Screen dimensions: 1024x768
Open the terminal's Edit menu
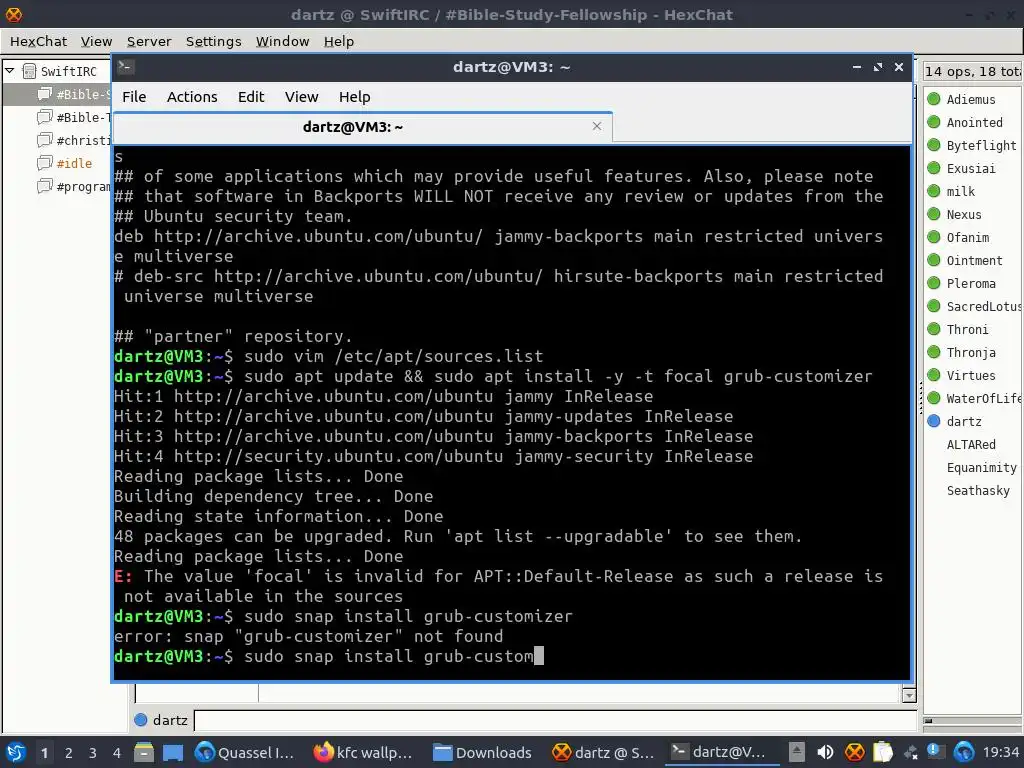click(251, 97)
